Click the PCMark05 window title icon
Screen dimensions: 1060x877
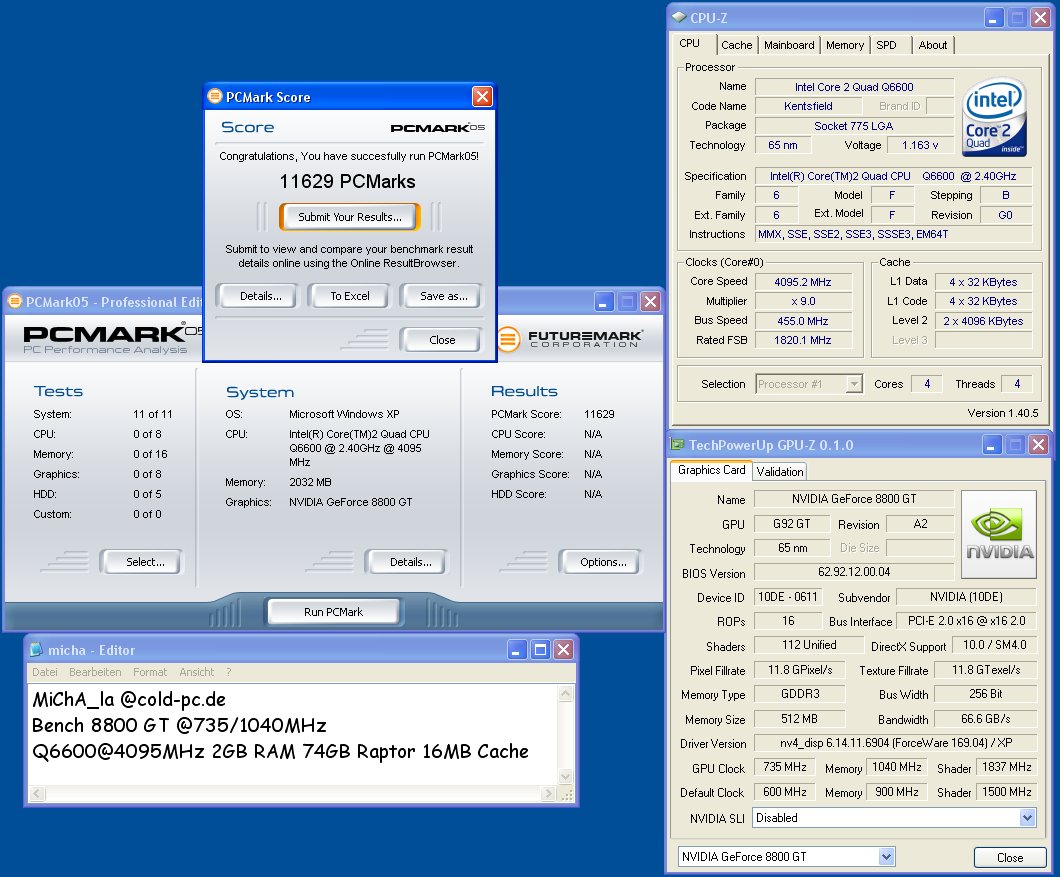pyautogui.click(x=14, y=302)
